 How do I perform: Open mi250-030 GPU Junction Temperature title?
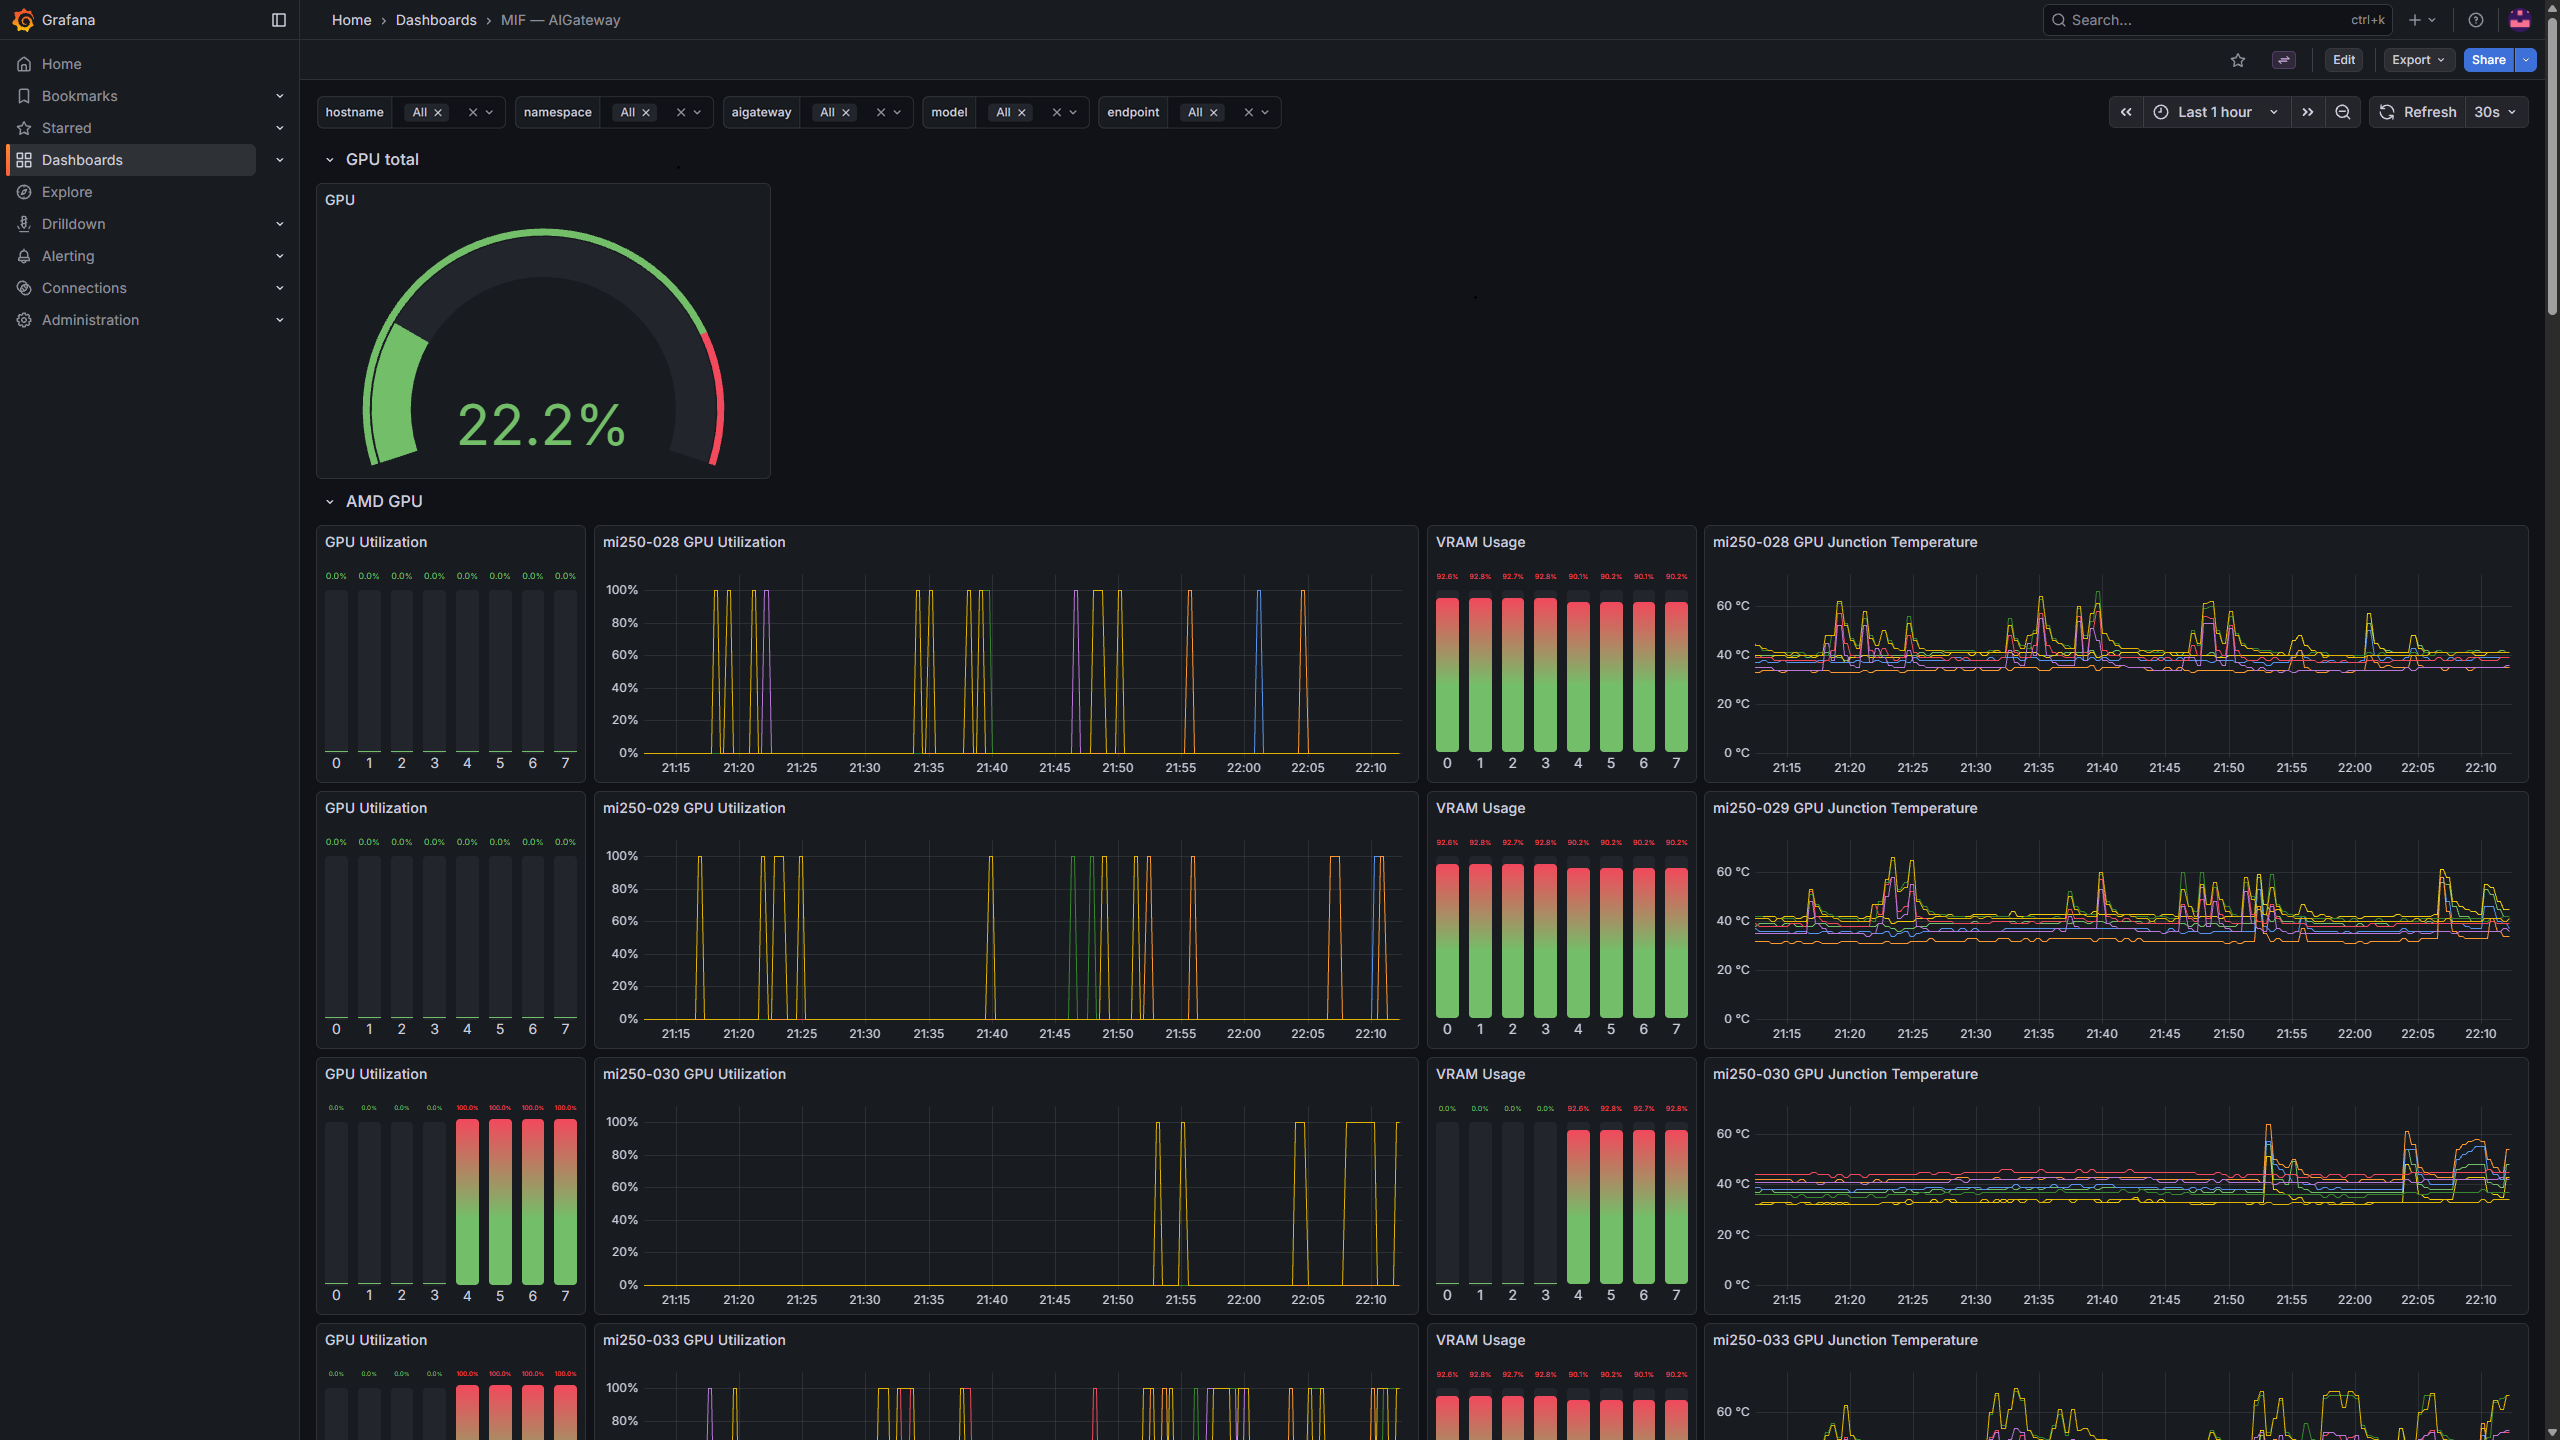[1845, 1074]
